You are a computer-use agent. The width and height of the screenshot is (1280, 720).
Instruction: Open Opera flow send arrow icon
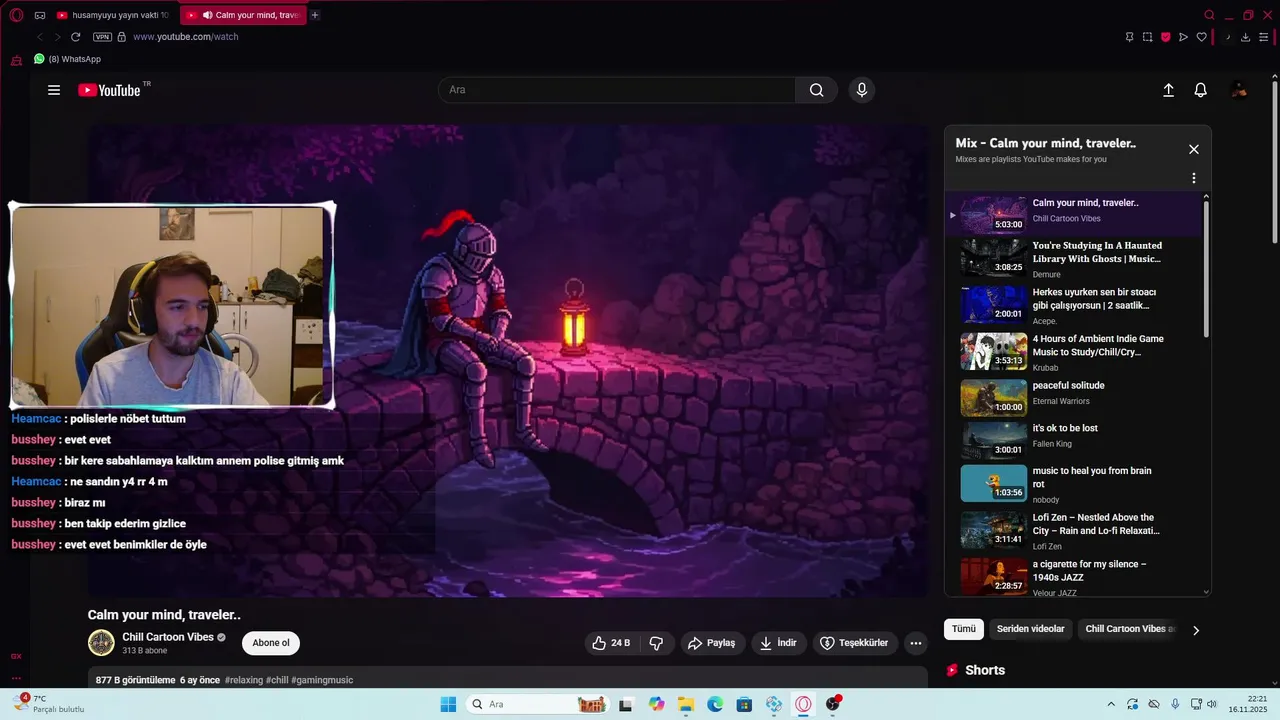coord(1183,37)
